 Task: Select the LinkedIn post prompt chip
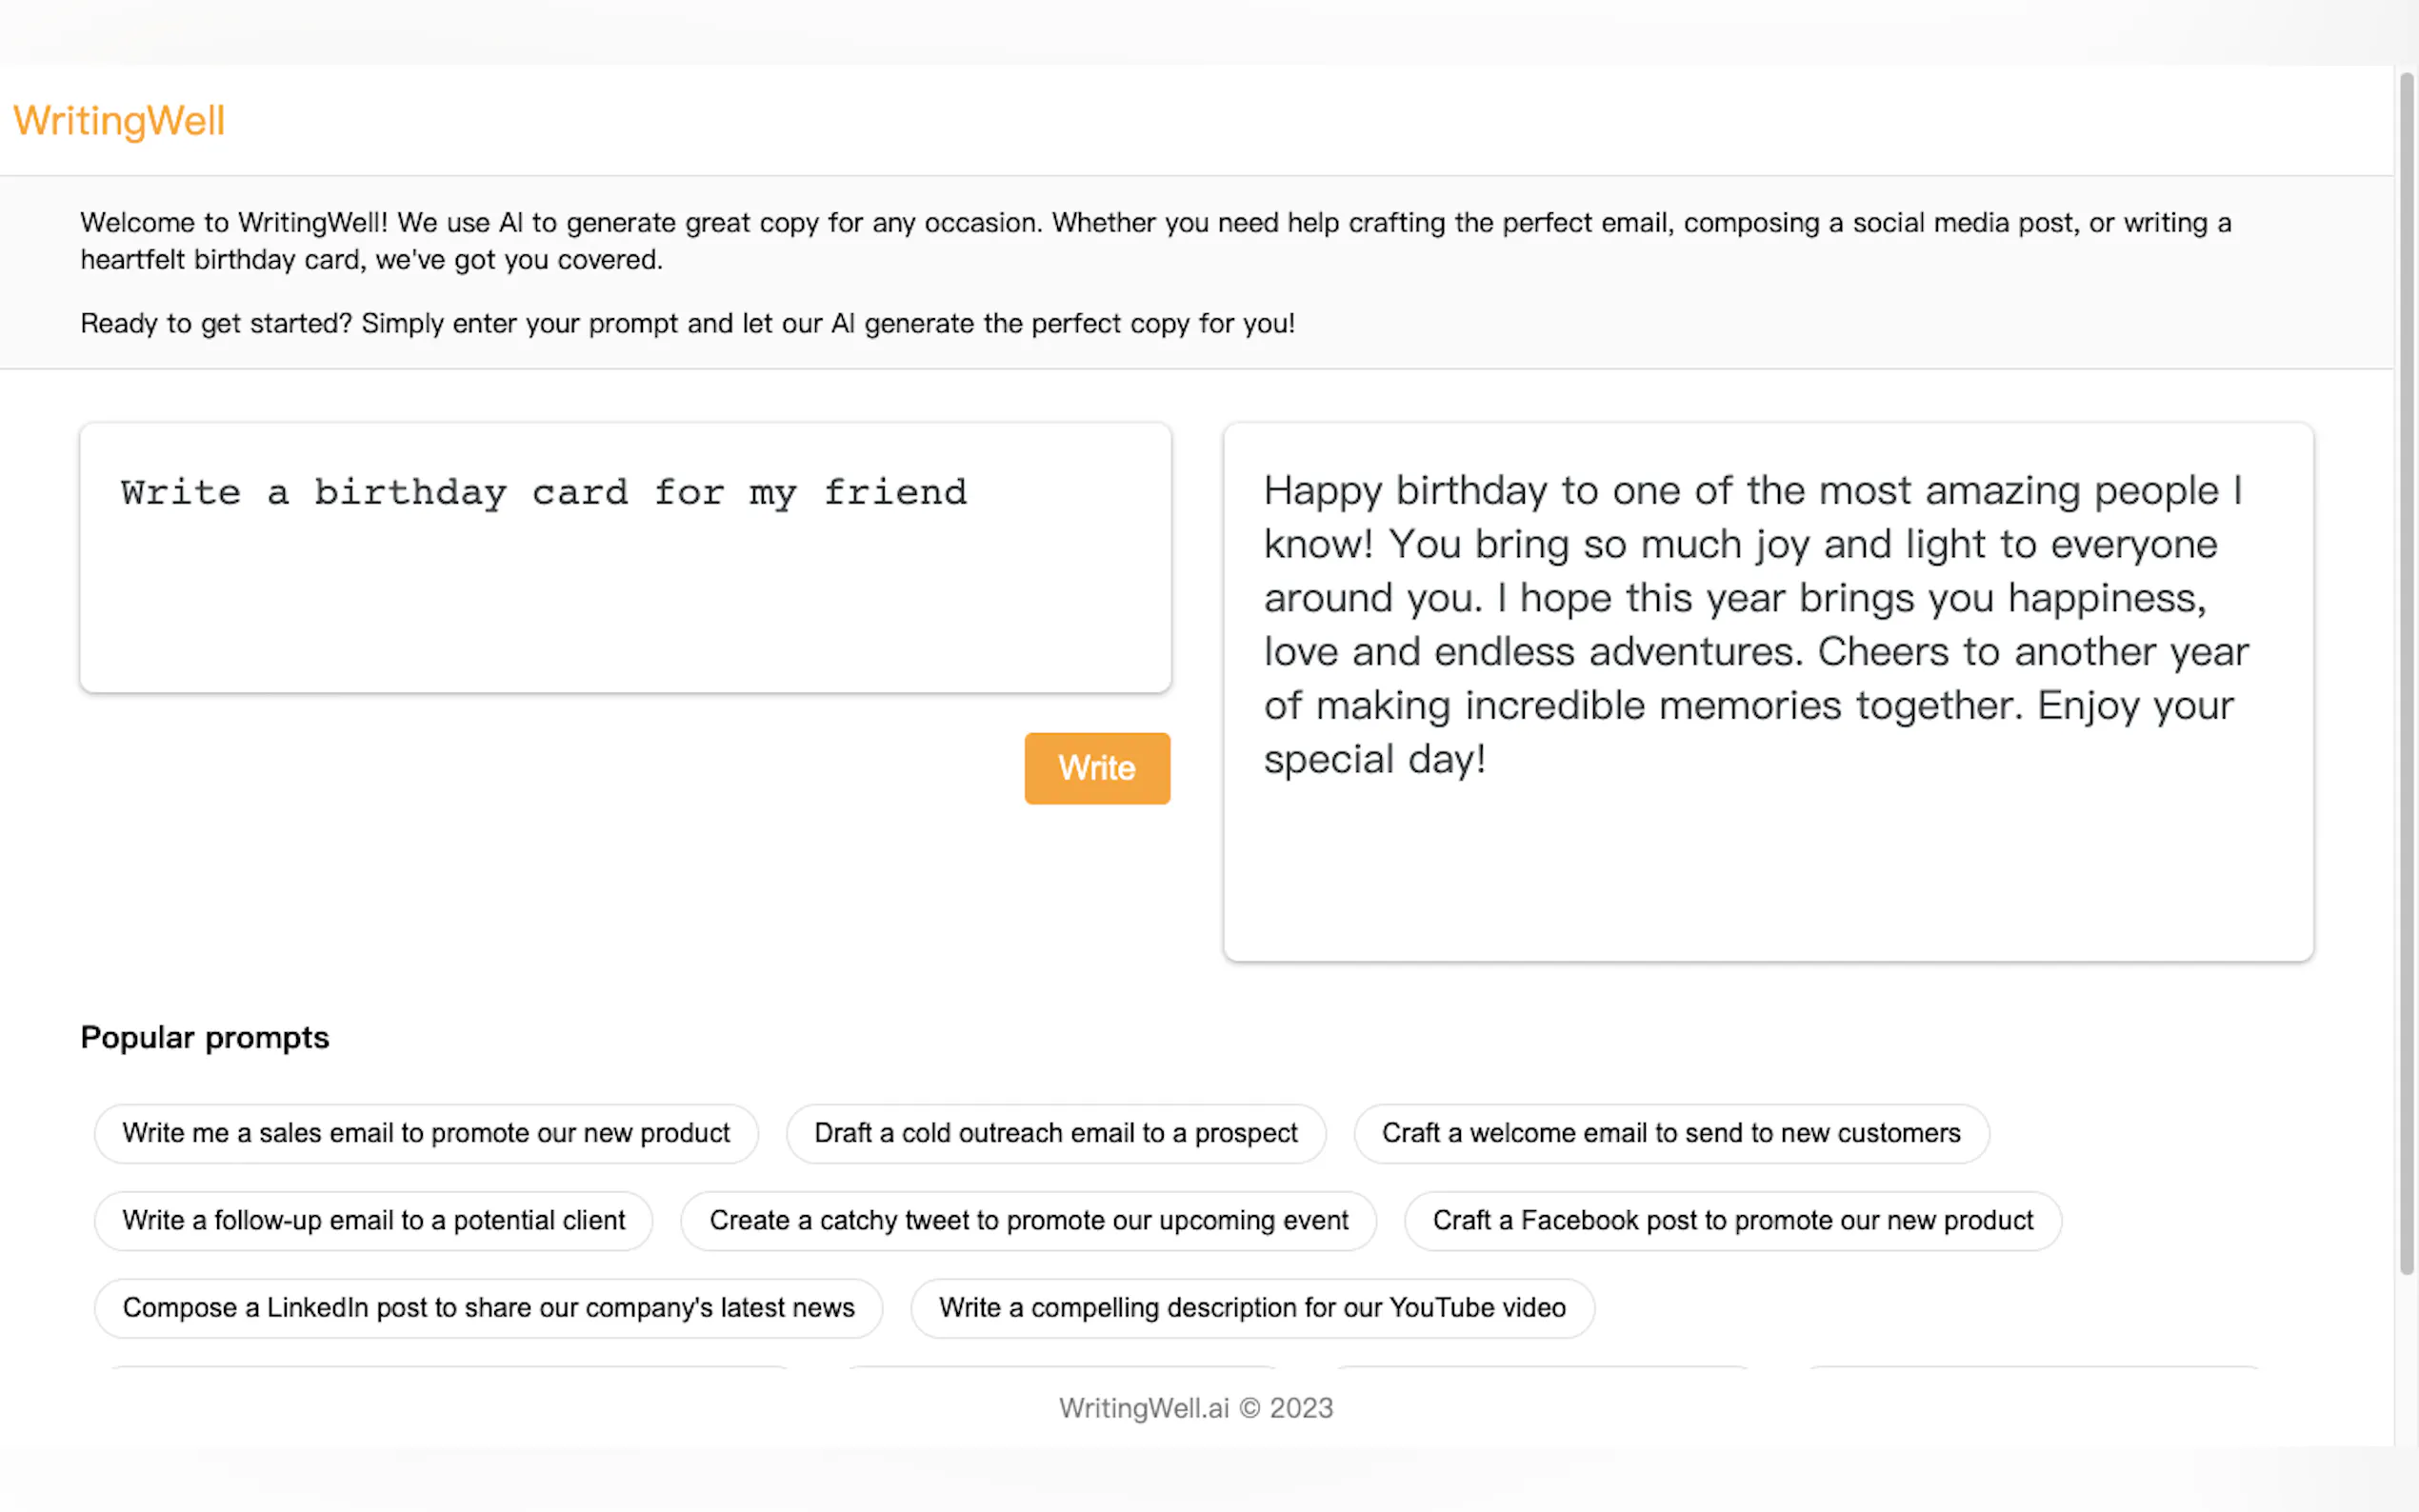pos(488,1307)
